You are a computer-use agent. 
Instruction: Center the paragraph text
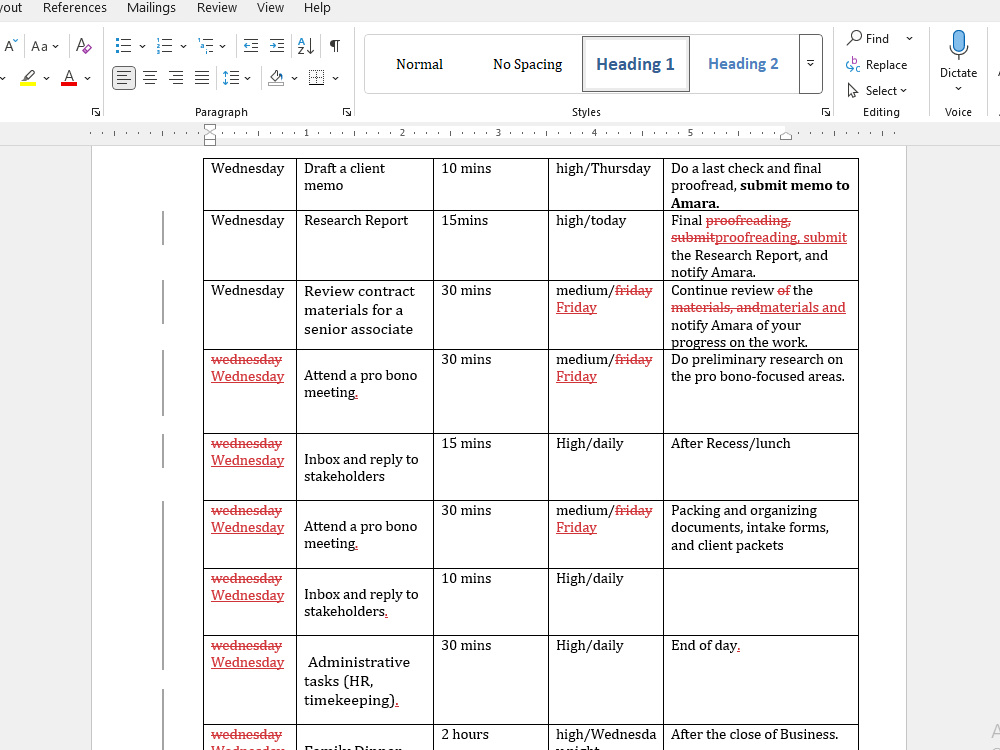(x=150, y=78)
